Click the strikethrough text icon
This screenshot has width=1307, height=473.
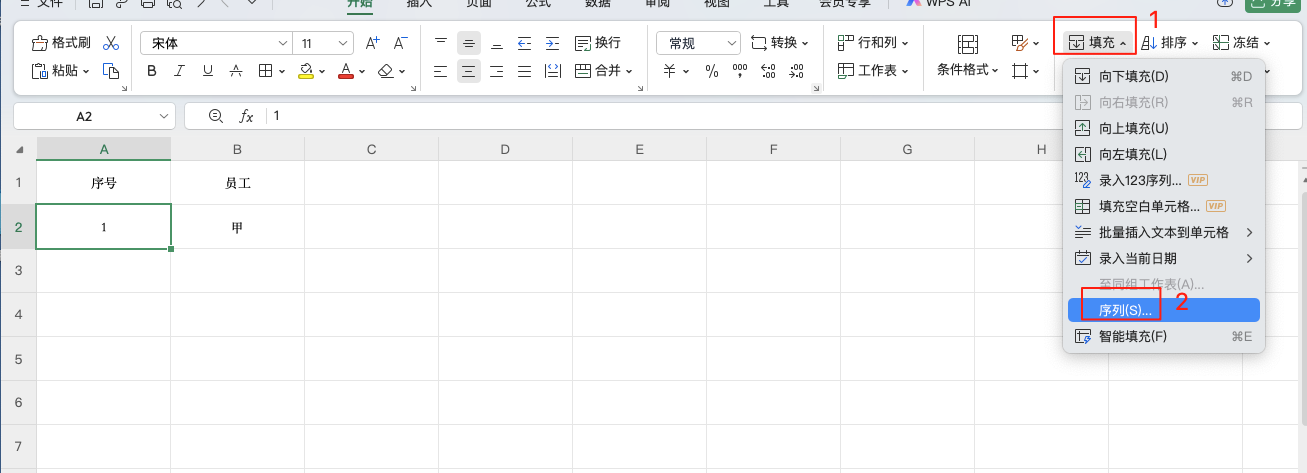[235, 71]
